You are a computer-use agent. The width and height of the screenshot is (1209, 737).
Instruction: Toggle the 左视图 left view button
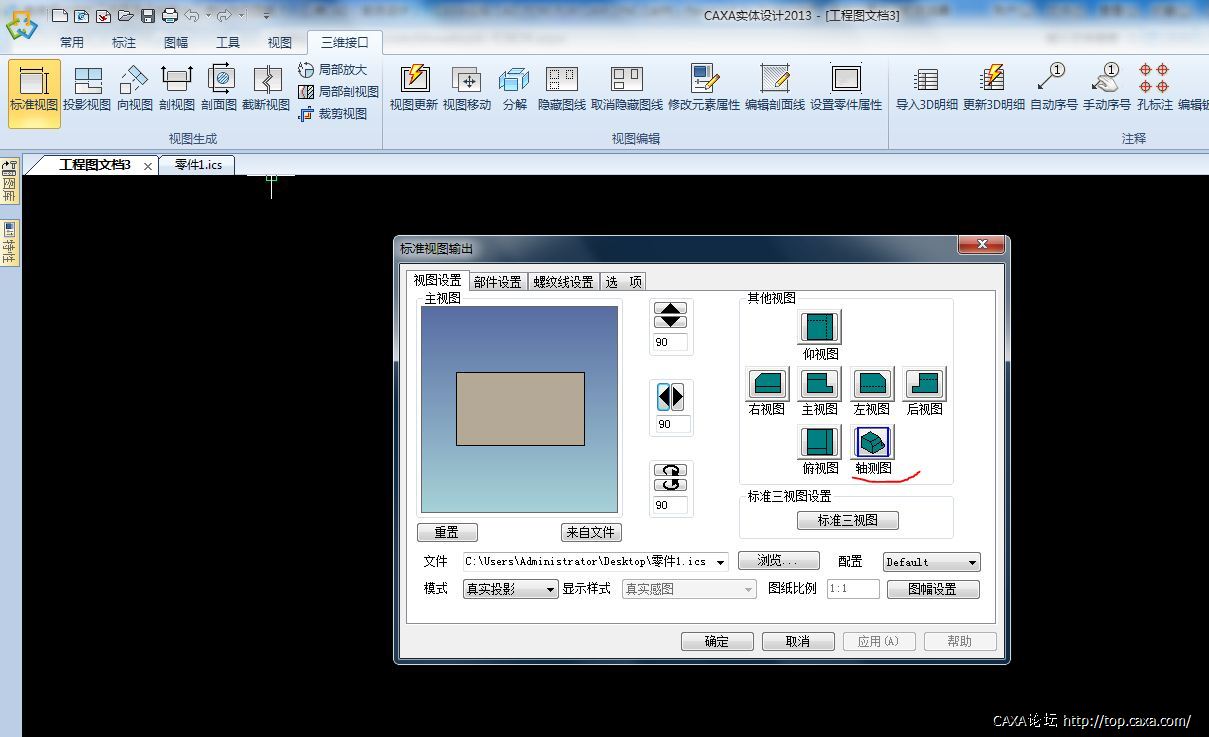pyautogui.click(x=872, y=383)
